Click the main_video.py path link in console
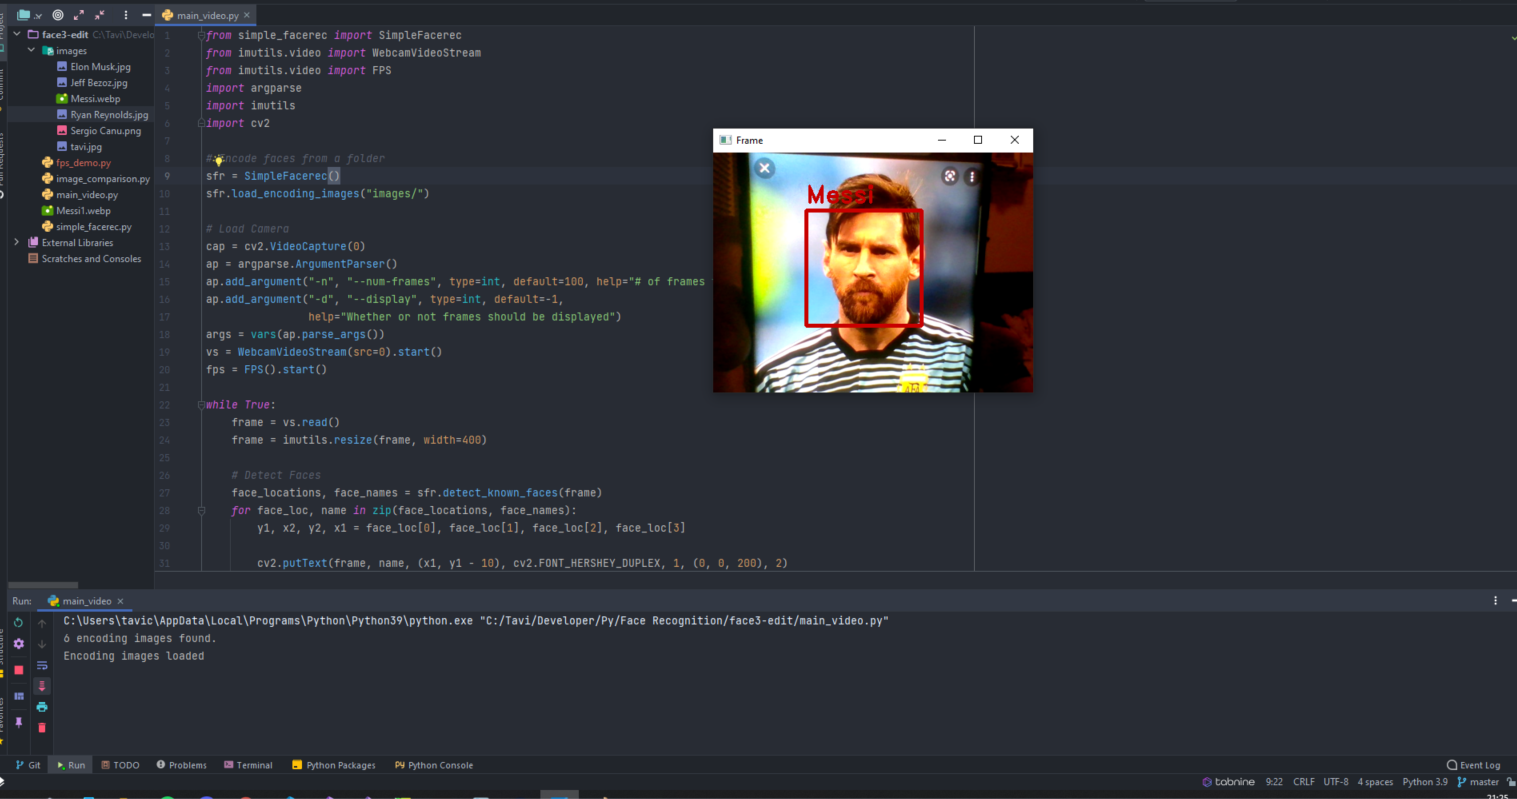This screenshot has height=799, width=1517. click(686, 621)
